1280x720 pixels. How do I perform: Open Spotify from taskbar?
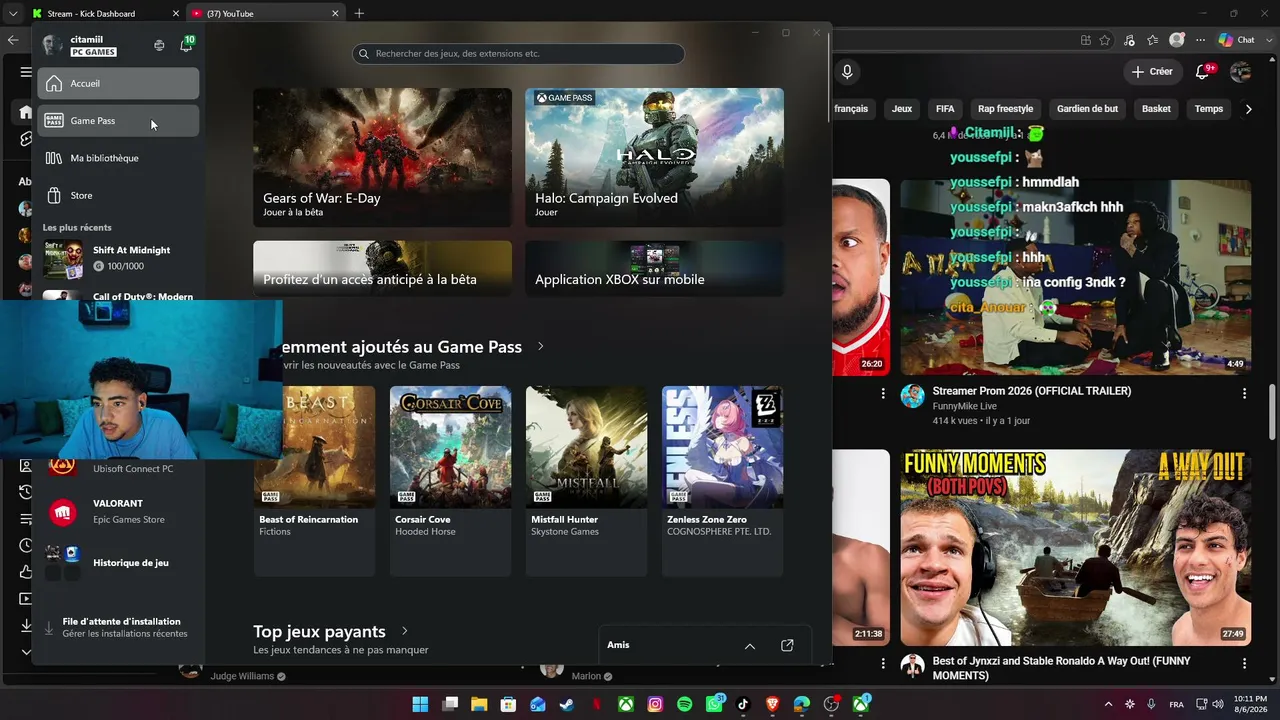(x=684, y=704)
